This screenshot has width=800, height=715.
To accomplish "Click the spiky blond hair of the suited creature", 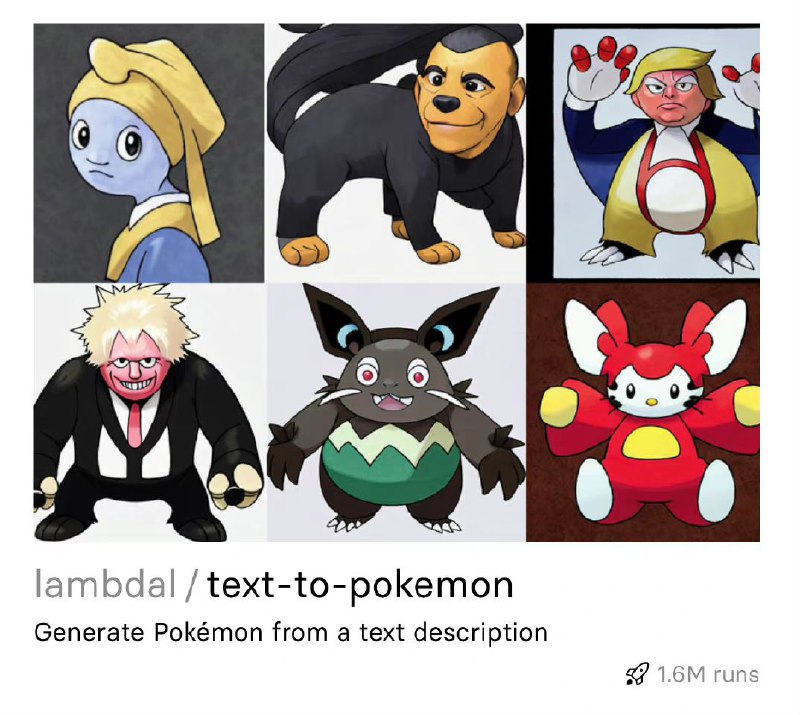I will [135, 322].
